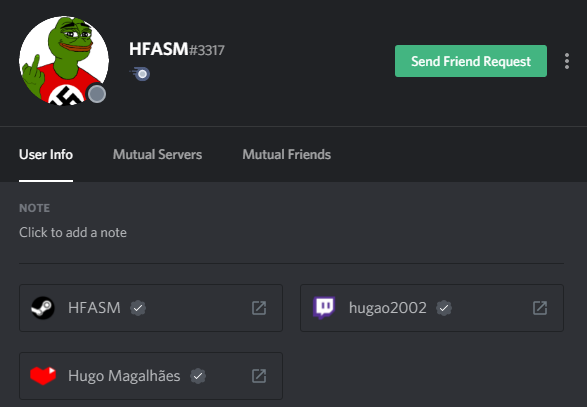Click the Steam logo icon
This screenshot has width=587, height=407.
[43, 308]
